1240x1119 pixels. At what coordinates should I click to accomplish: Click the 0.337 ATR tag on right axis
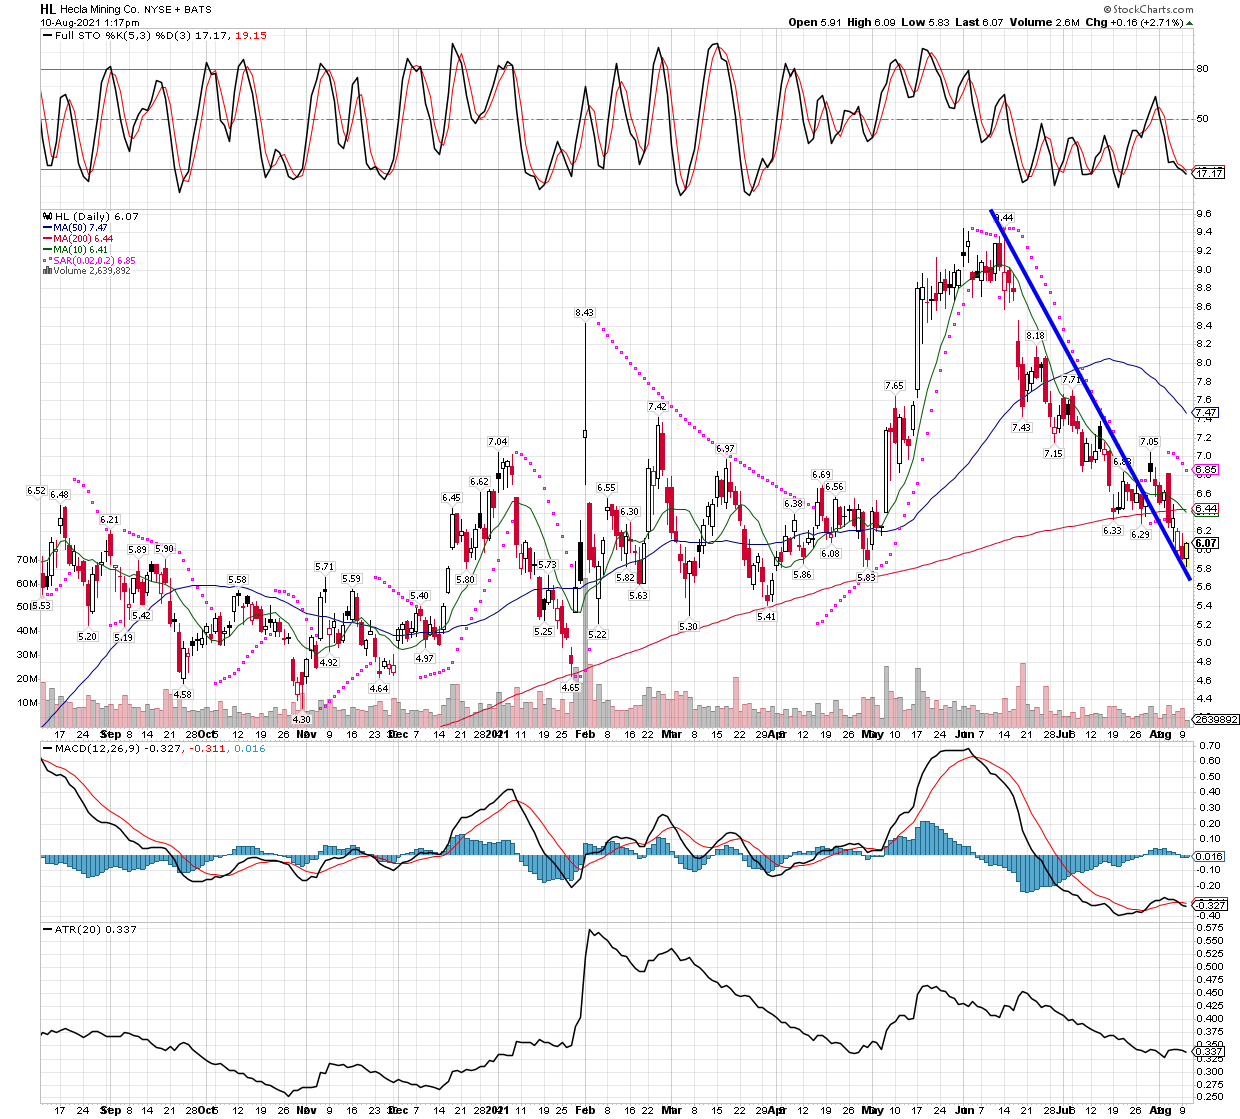pyautogui.click(x=1210, y=1051)
